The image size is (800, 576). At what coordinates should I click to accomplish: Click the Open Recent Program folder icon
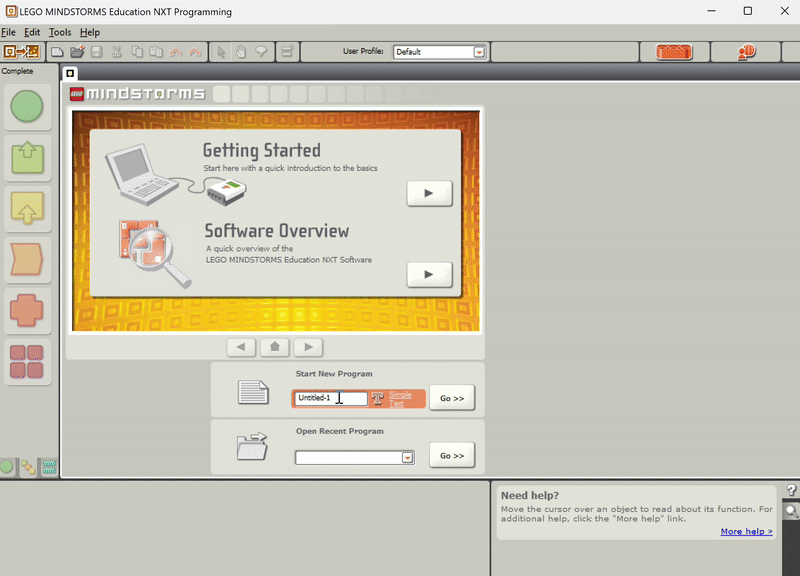(x=252, y=446)
